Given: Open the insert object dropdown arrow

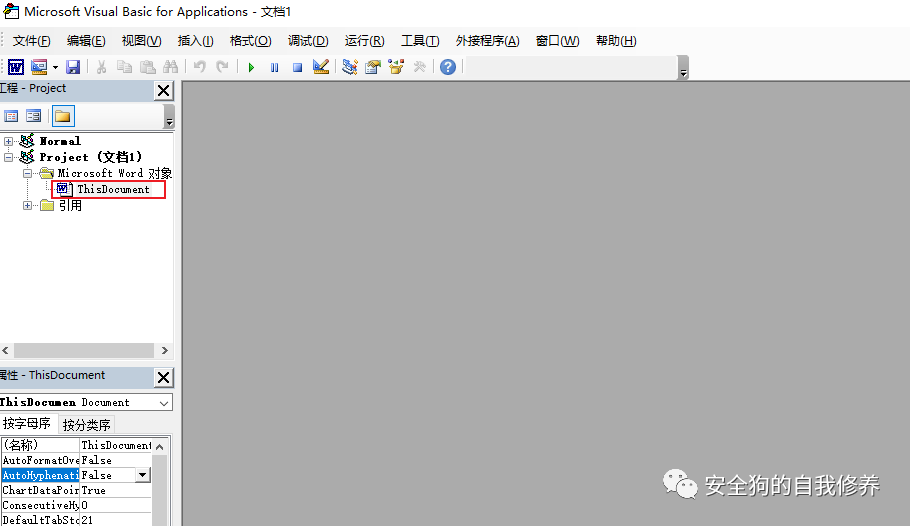Looking at the screenshot, I should pos(55,67).
